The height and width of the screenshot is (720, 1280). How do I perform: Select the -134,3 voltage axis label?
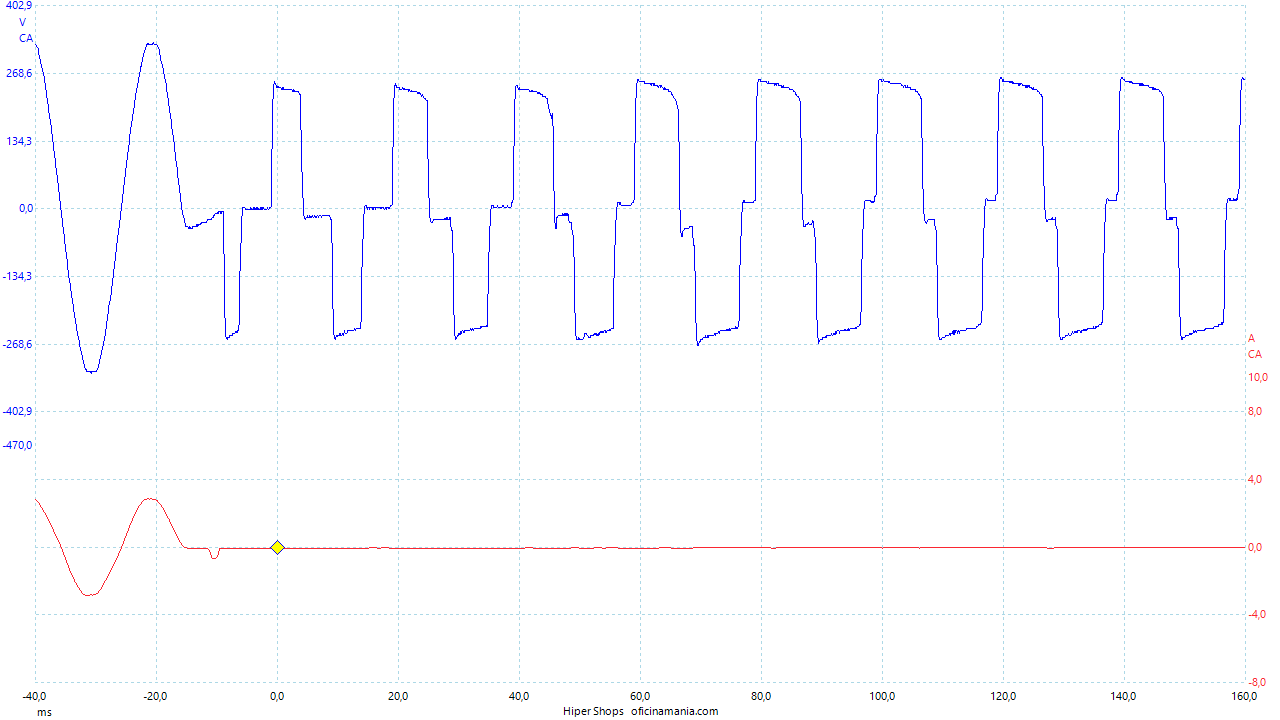tap(17, 276)
